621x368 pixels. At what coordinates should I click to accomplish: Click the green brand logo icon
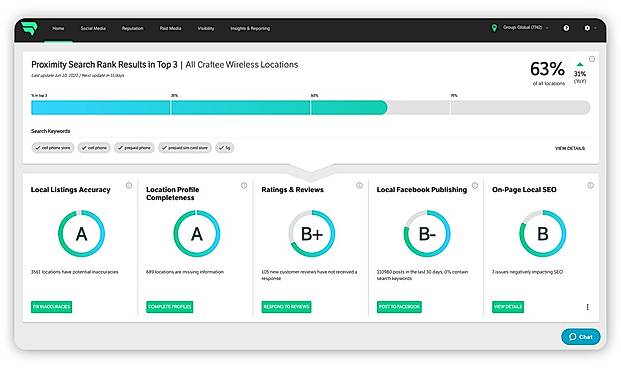coord(29,29)
